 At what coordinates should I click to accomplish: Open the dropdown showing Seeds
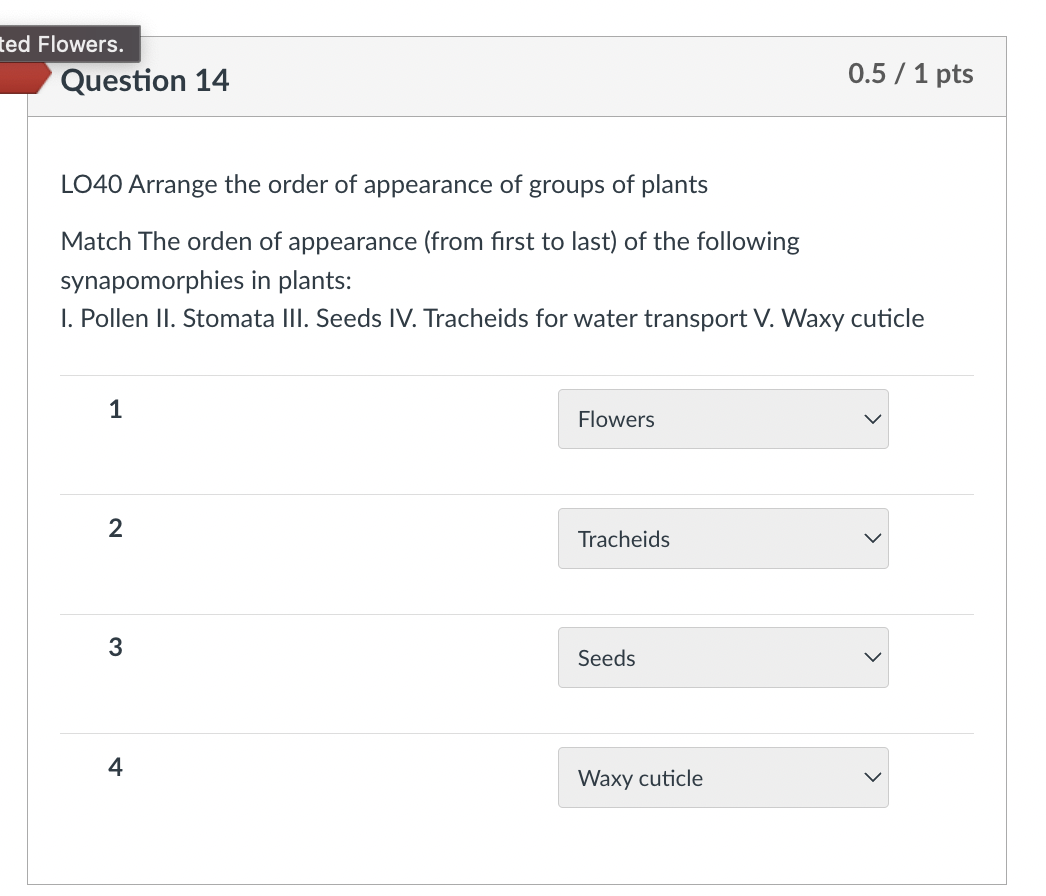click(x=722, y=658)
